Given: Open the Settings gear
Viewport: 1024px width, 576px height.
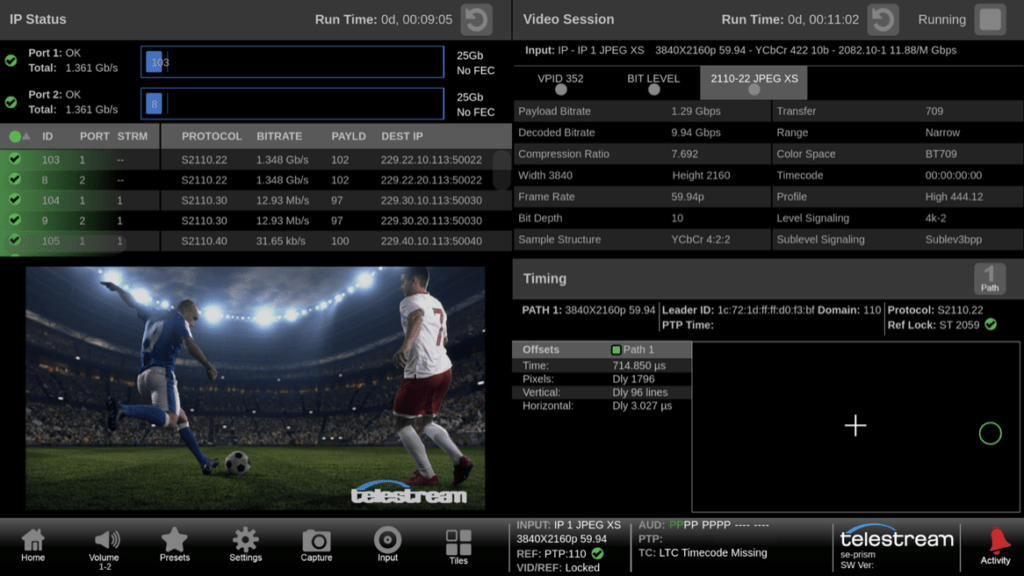Looking at the screenshot, I should pyautogui.click(x=245, y=545).
